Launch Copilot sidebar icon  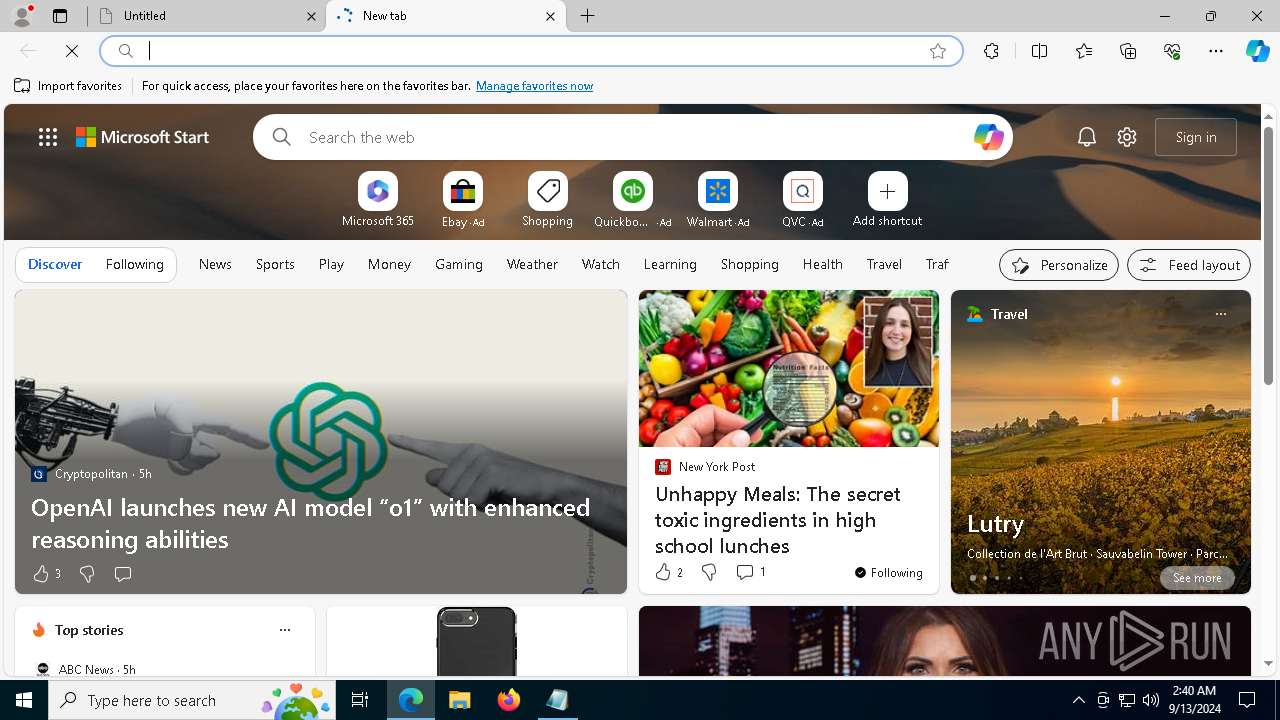tap(1257, 51)
